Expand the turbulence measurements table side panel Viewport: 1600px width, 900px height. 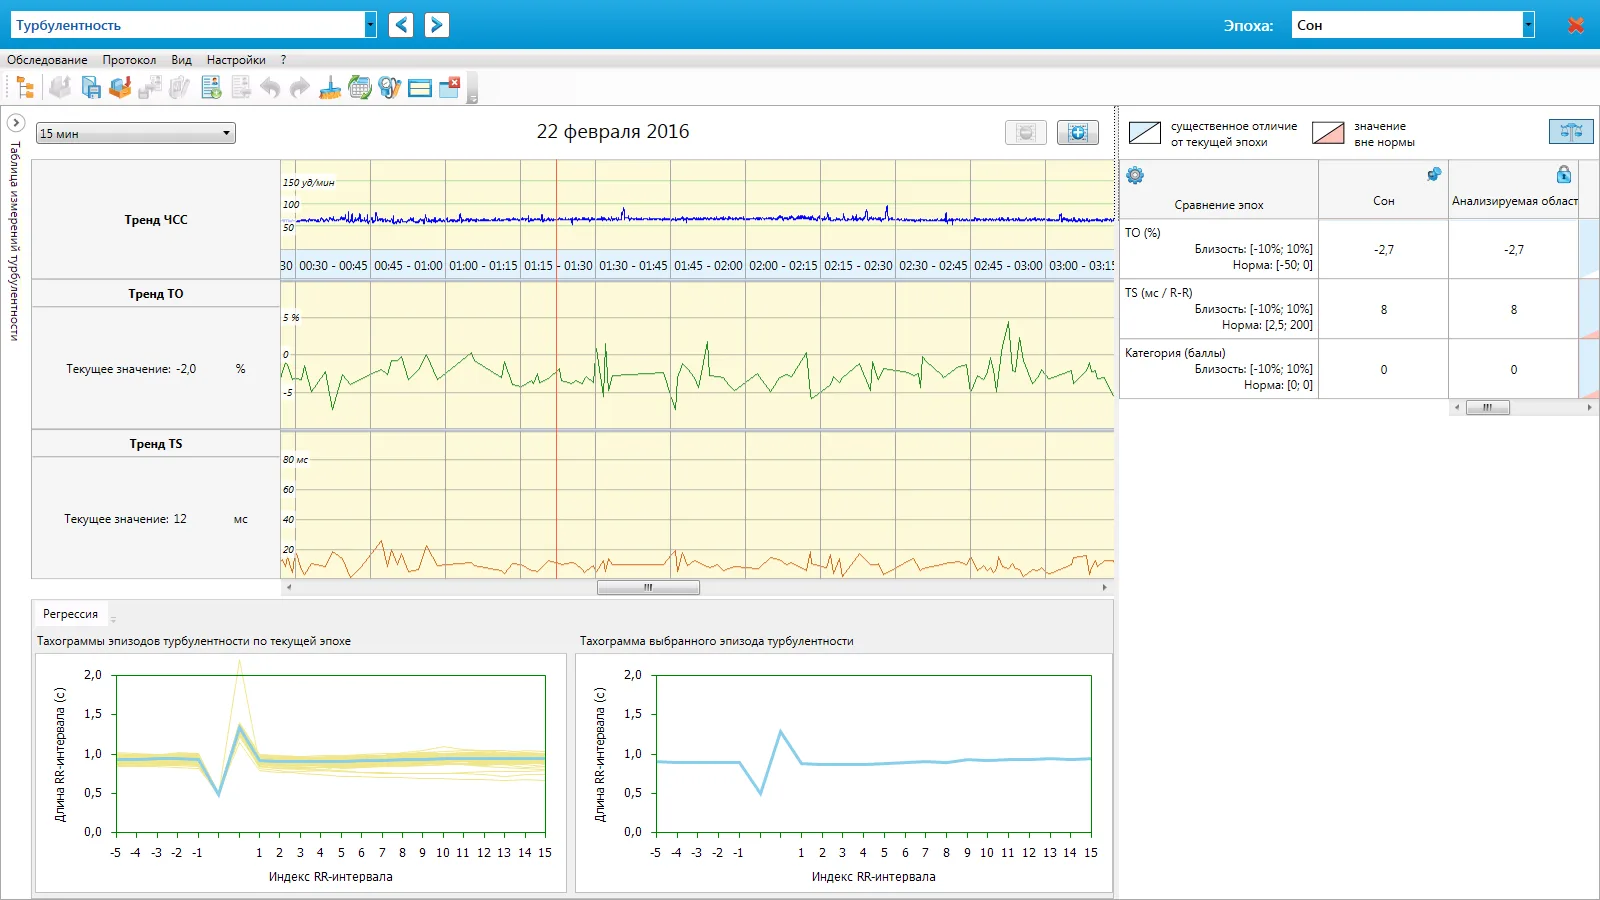click(x=16, y=122)
